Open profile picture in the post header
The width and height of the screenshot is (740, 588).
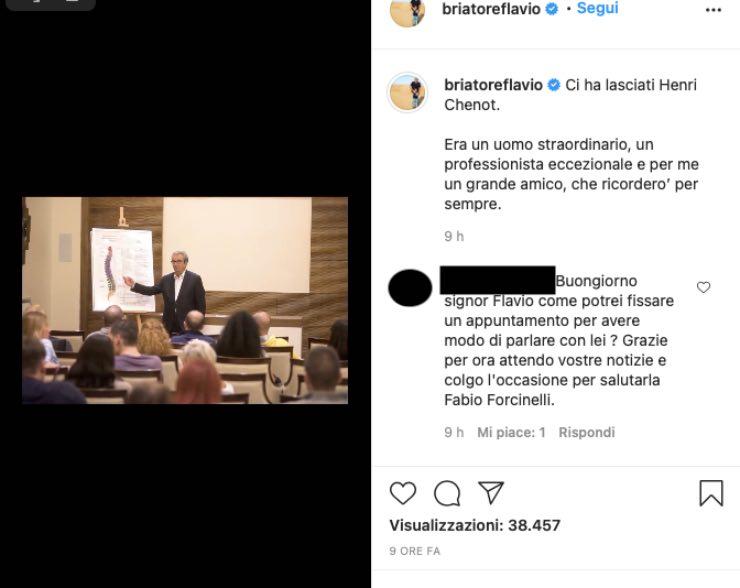tap(407, 10)
